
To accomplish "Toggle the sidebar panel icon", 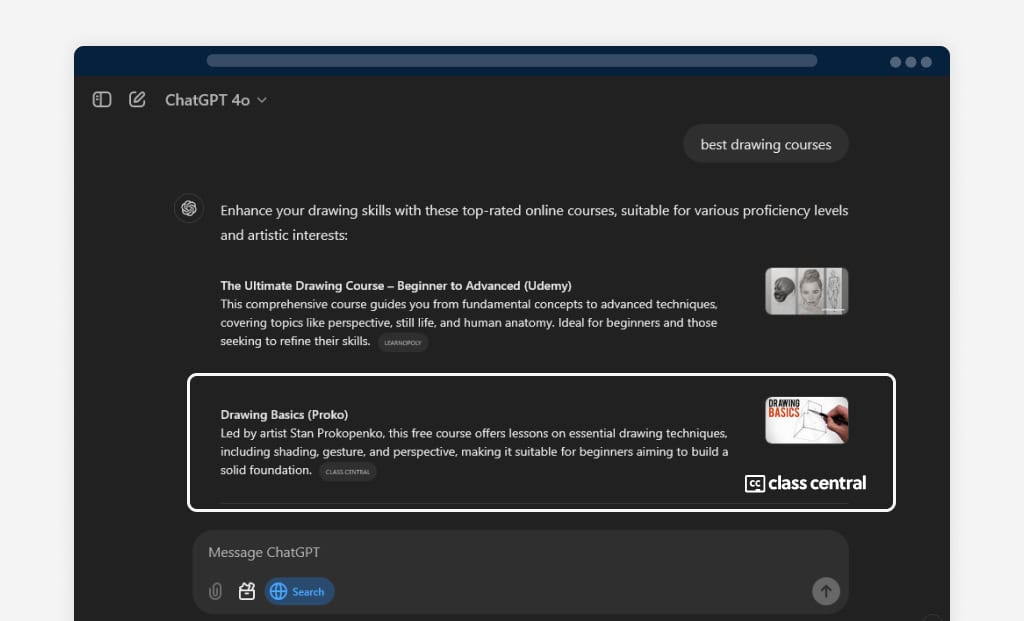I will [x=102, y=99].
